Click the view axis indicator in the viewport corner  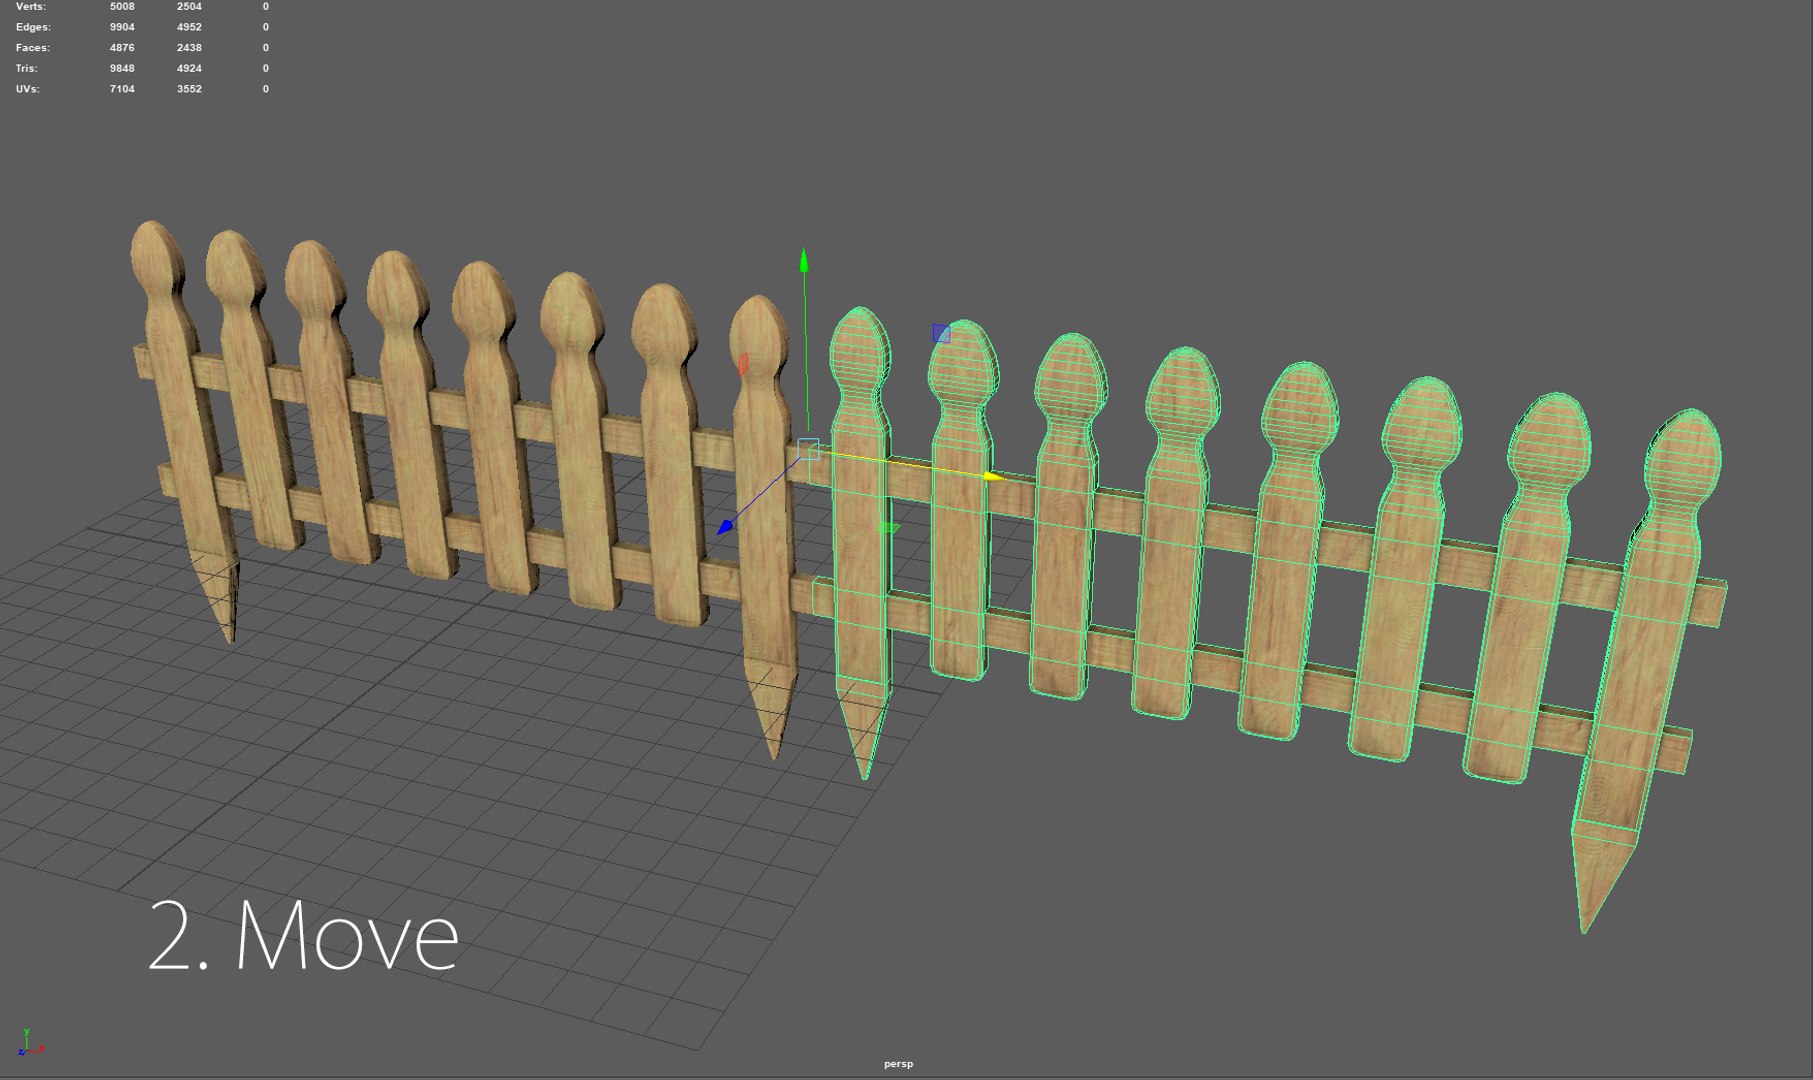[30, 1043]
